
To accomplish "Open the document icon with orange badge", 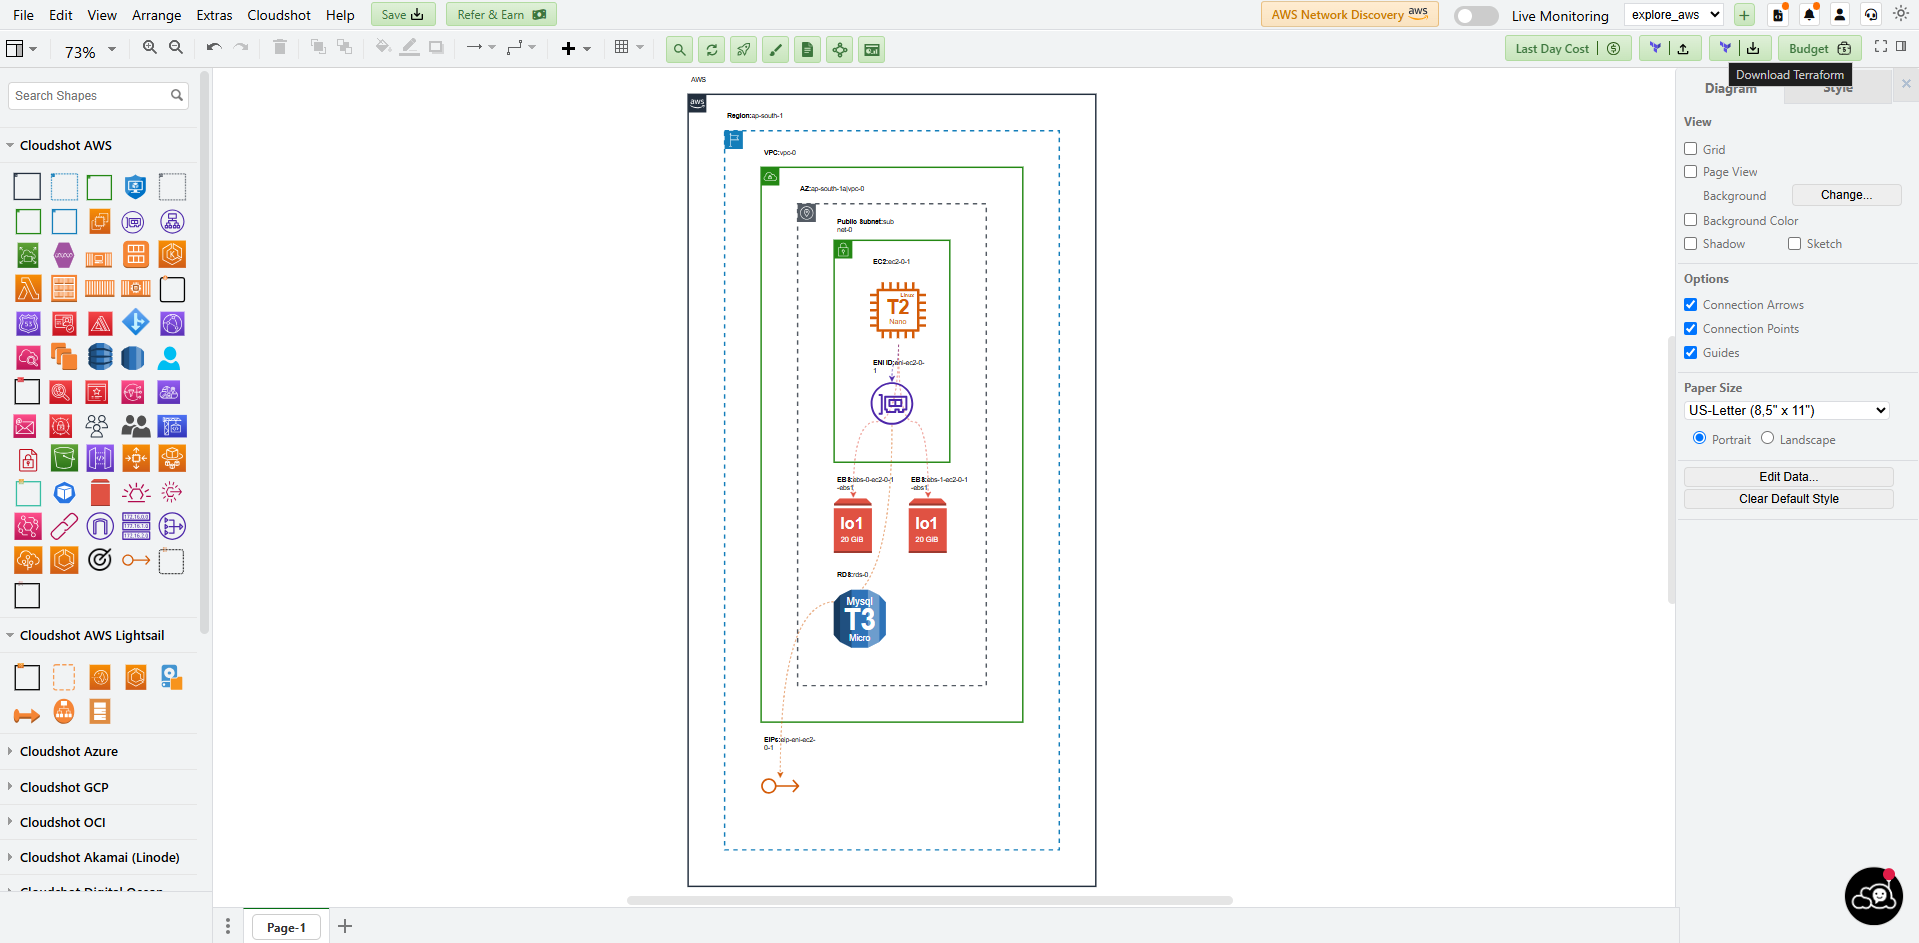I will pos(1778,15).
